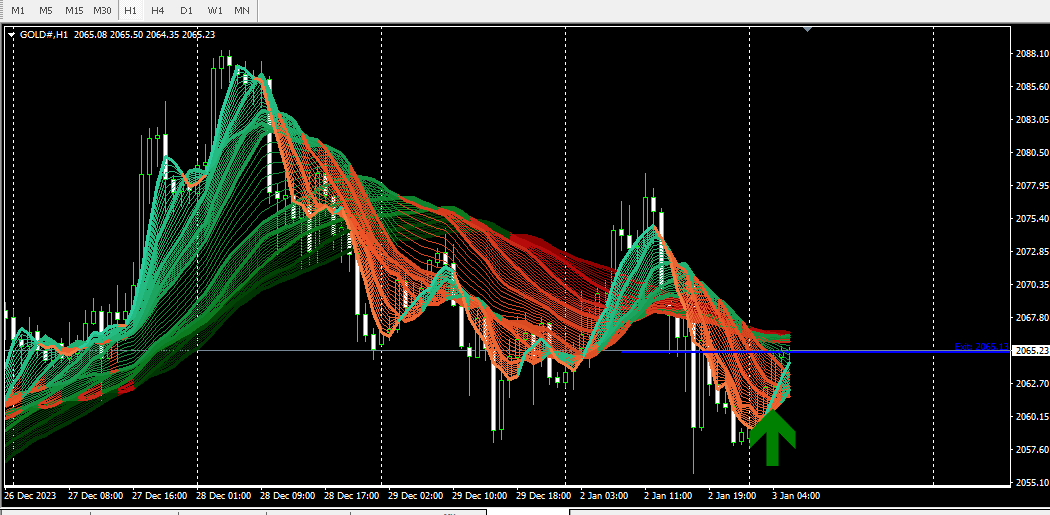Open the GOLD#,H1 chart dropdown triangle
The image size is (1050, 515).
coord(11,35)
